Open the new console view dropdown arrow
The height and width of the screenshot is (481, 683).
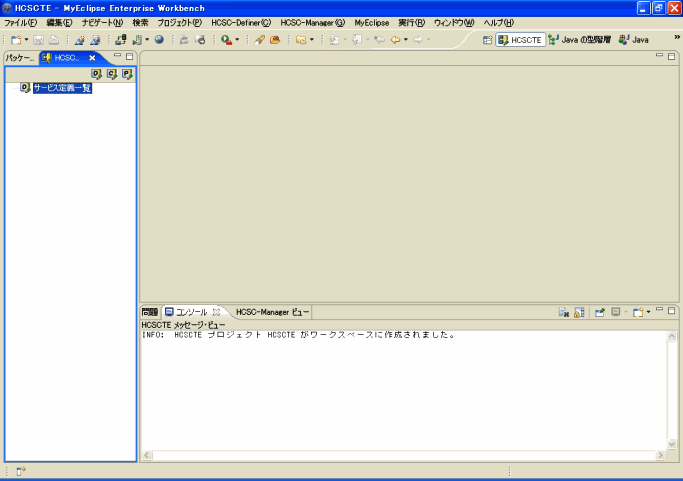pos(648,312)
